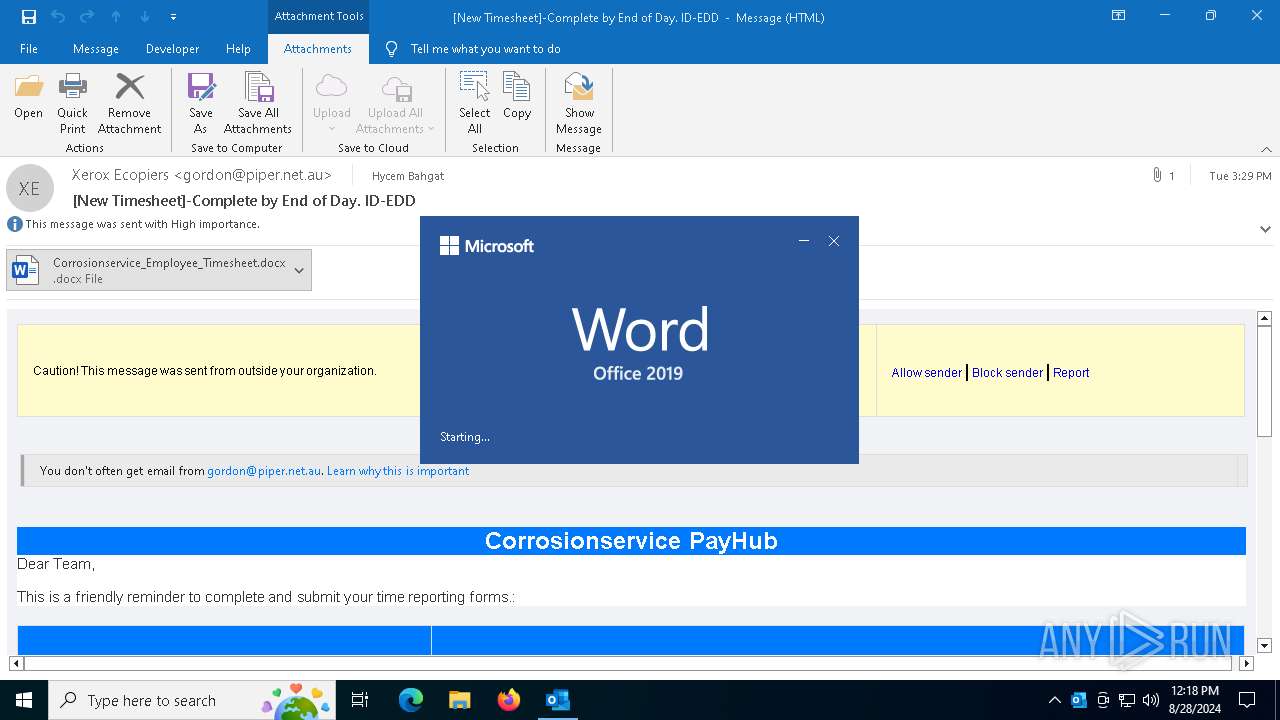
Task: Open gordon@piper.net.au email link
Action: pos(264,471)
